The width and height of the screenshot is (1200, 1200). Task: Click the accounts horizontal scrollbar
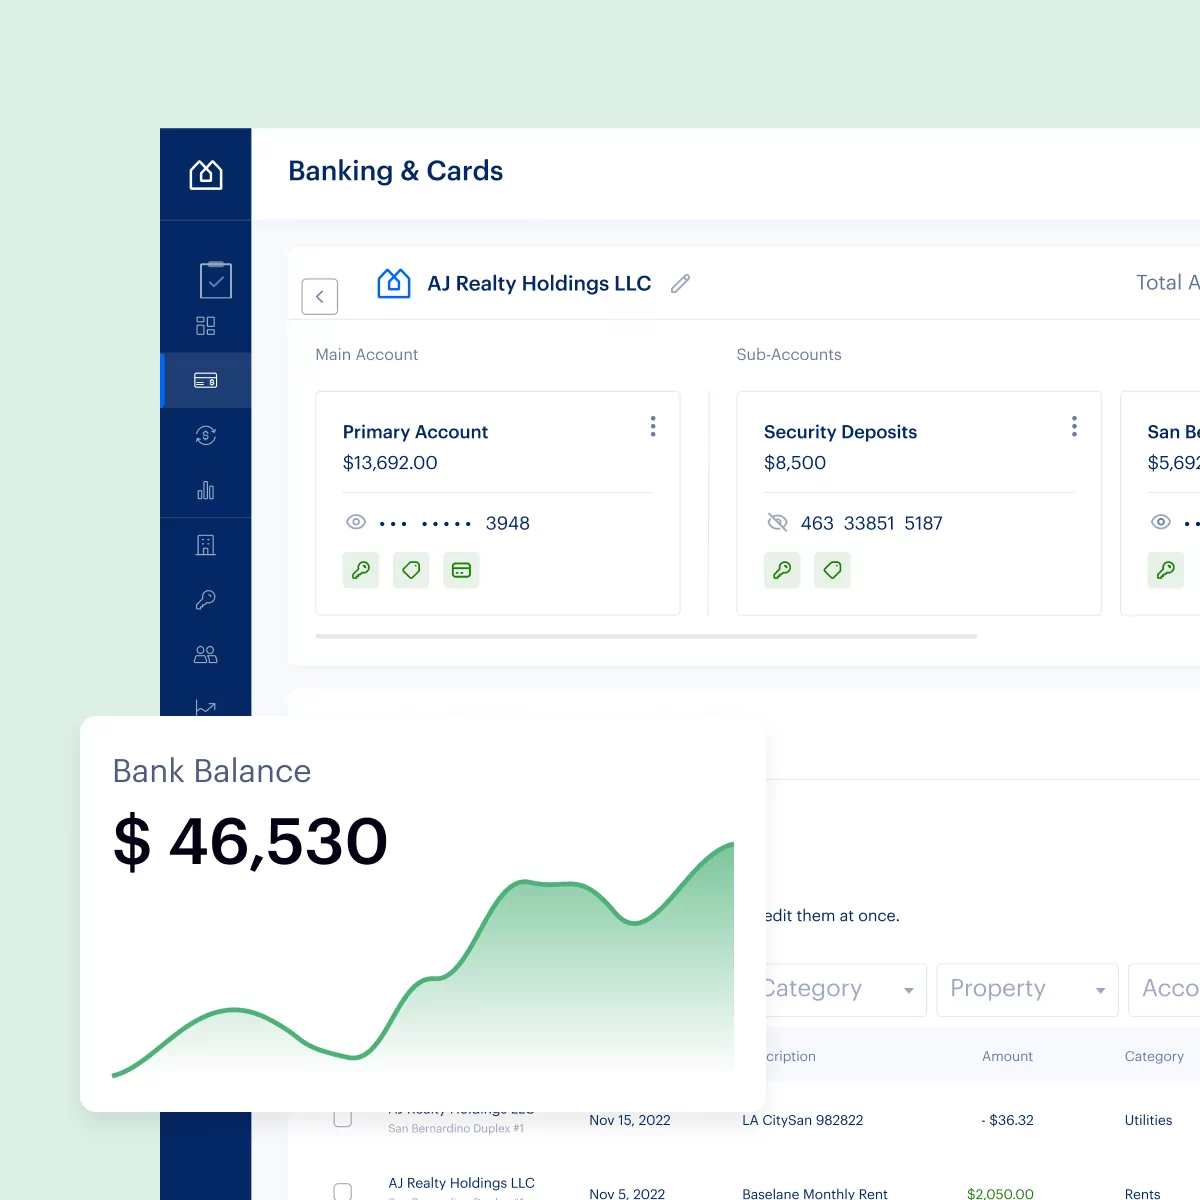(646, 636)
